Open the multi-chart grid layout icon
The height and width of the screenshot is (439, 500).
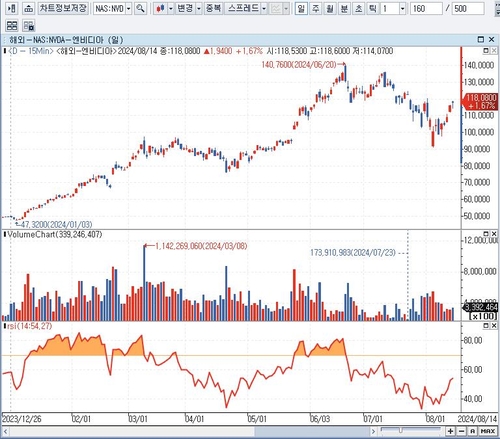(x=12, y=26)
